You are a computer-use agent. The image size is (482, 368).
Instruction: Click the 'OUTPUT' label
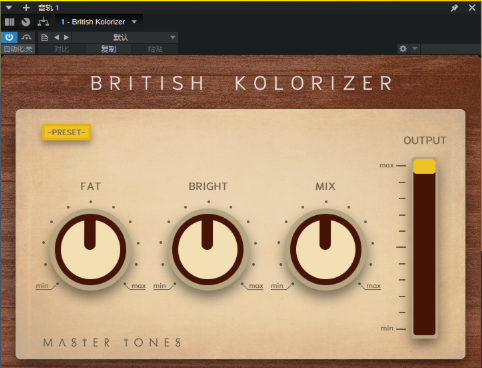pos(425,140)
